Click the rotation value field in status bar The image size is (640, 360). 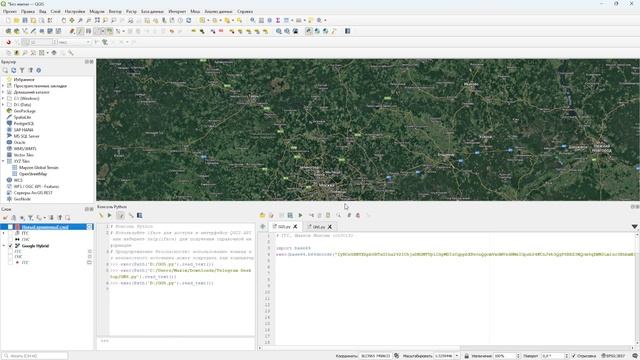tap(555, 356)
